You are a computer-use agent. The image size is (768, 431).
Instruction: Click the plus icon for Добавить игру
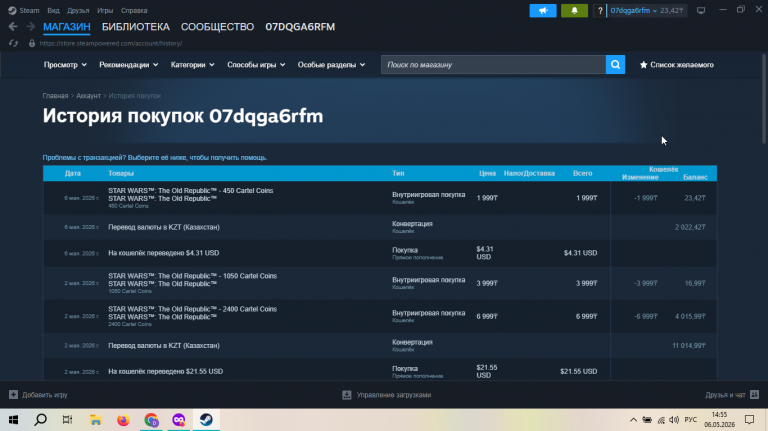click(x=13, y=395)
